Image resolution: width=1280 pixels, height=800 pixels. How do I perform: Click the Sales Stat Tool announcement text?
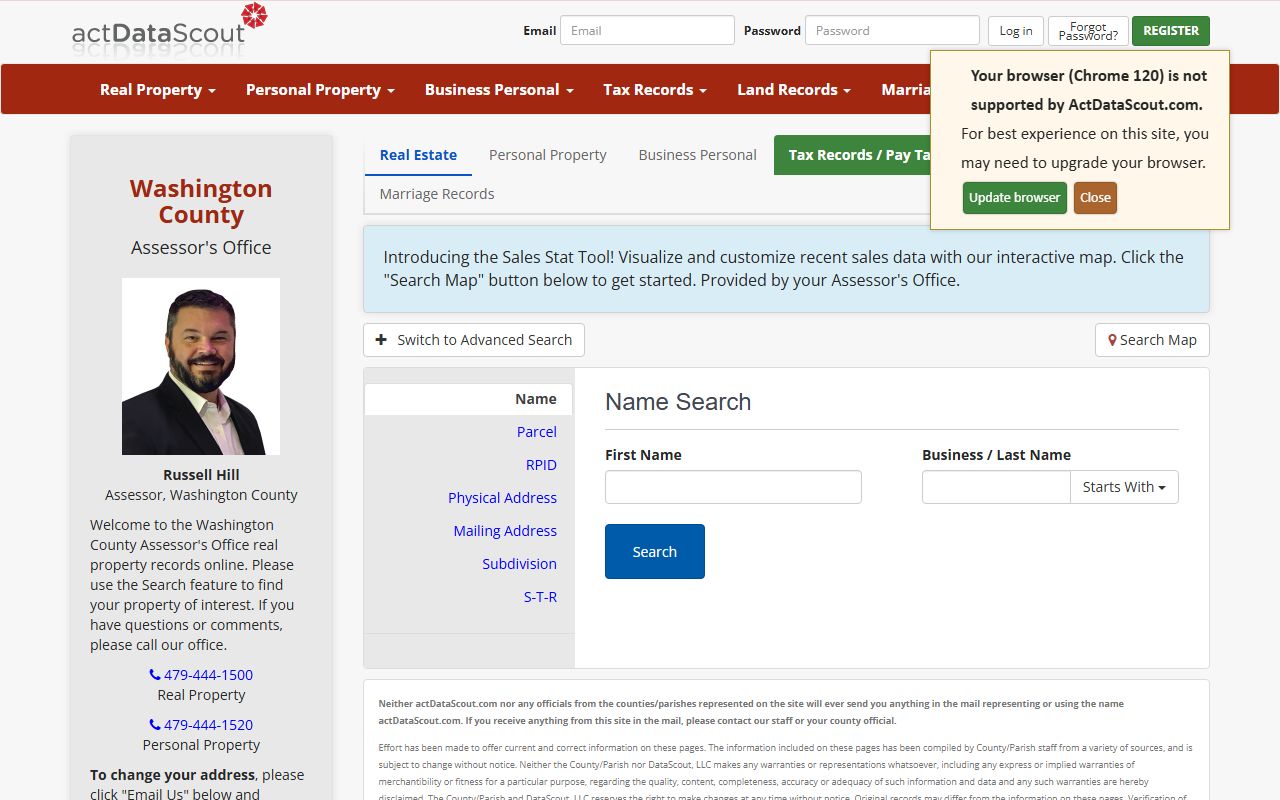783,268
